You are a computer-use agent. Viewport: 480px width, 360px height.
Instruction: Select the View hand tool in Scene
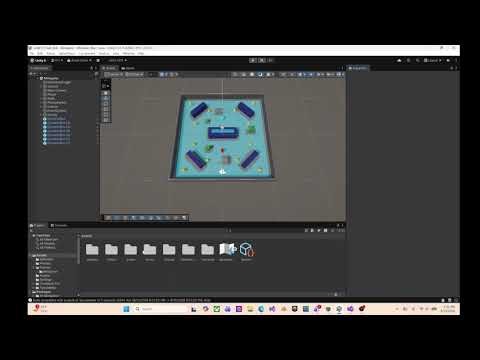point(106,93)
